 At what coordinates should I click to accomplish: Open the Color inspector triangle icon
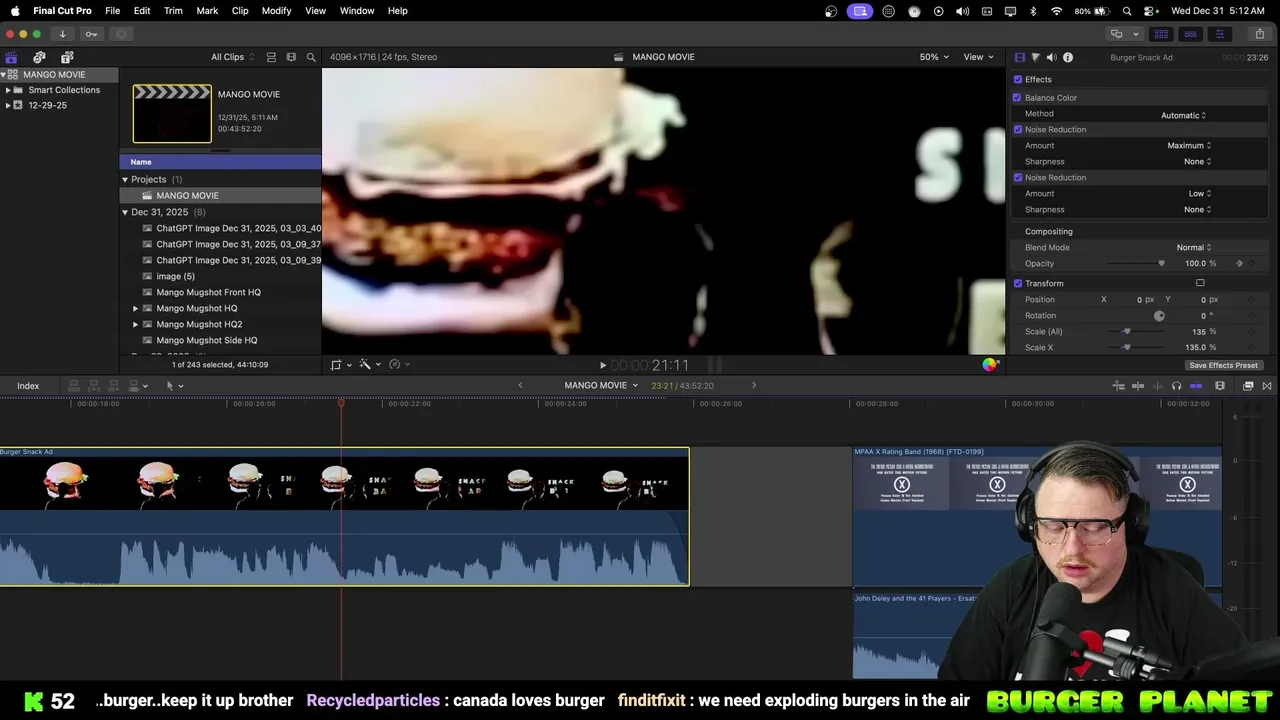point(1035,57)
